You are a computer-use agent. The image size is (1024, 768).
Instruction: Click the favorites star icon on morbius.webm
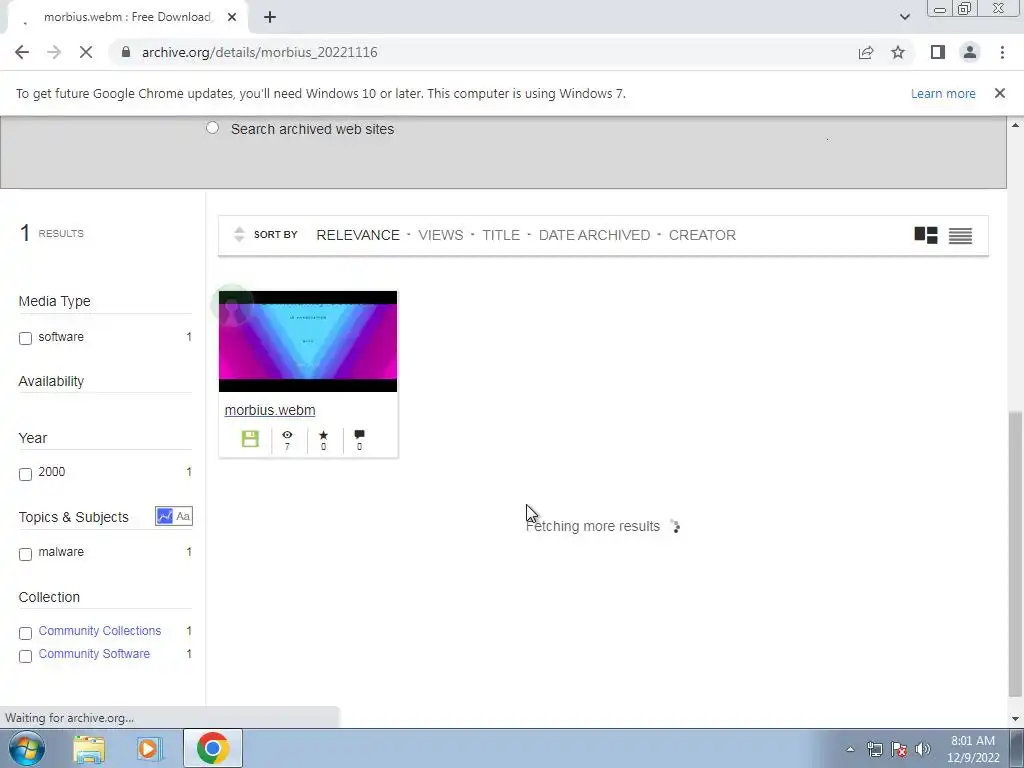click(323, 435)
